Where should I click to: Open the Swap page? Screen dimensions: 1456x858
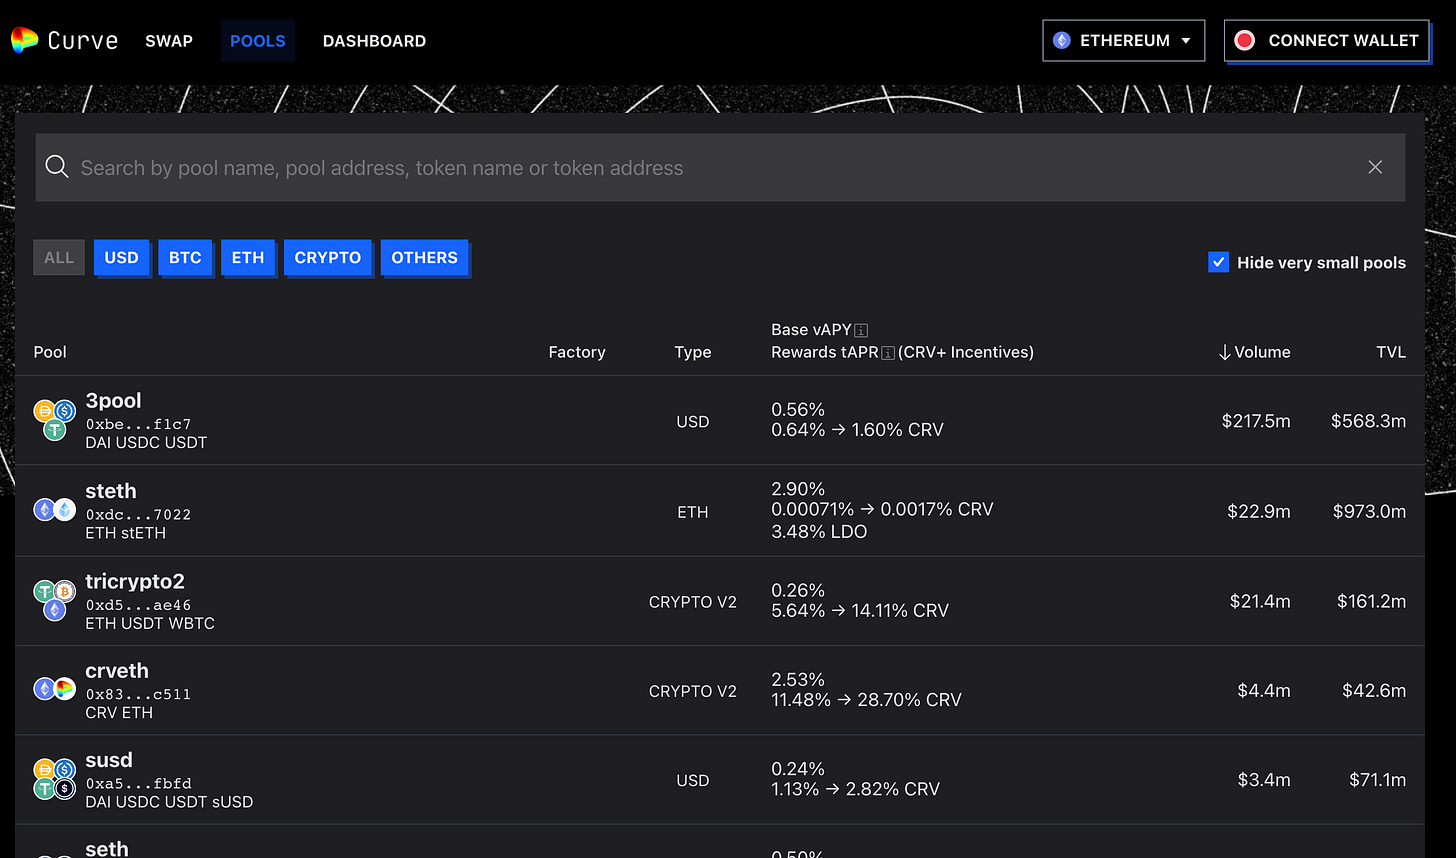(x=169, y=41)
